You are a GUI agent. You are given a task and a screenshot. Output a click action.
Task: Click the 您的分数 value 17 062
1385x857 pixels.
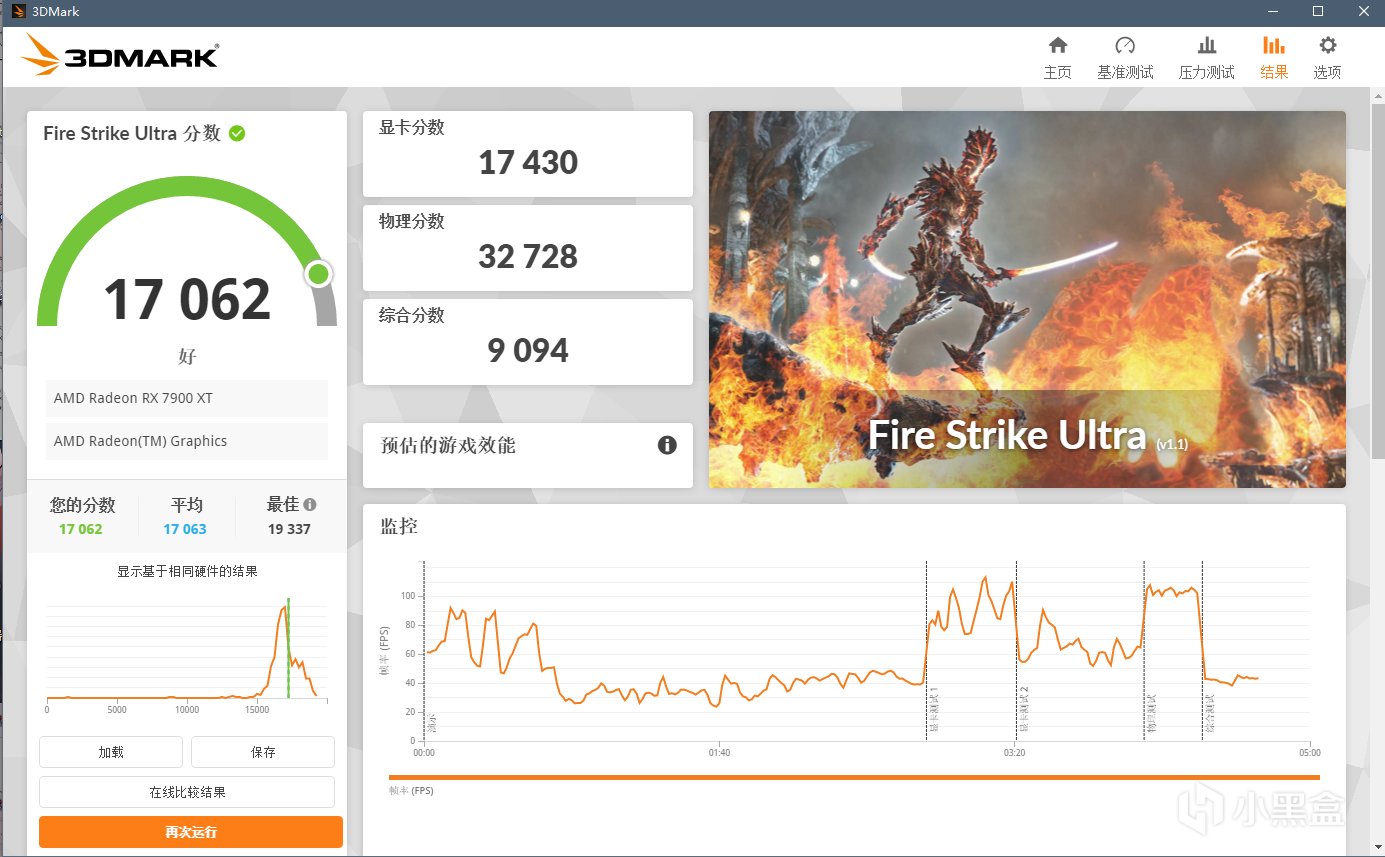click(x=81, y=529)
